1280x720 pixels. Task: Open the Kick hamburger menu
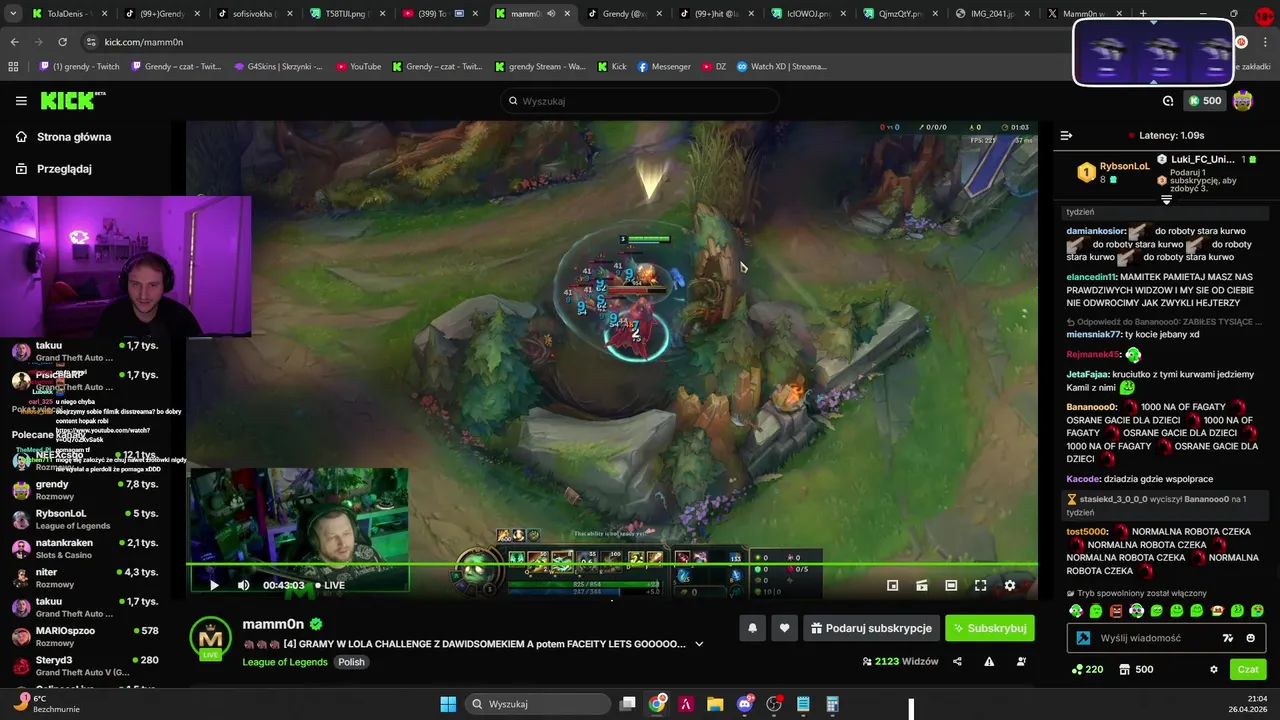coord(21,100)
